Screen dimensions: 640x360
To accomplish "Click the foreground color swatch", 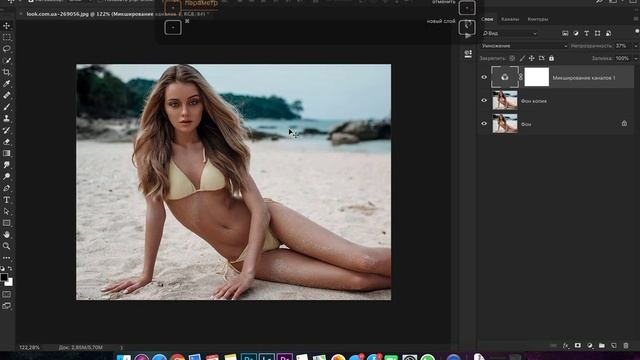I will click(x=4, y=277).
